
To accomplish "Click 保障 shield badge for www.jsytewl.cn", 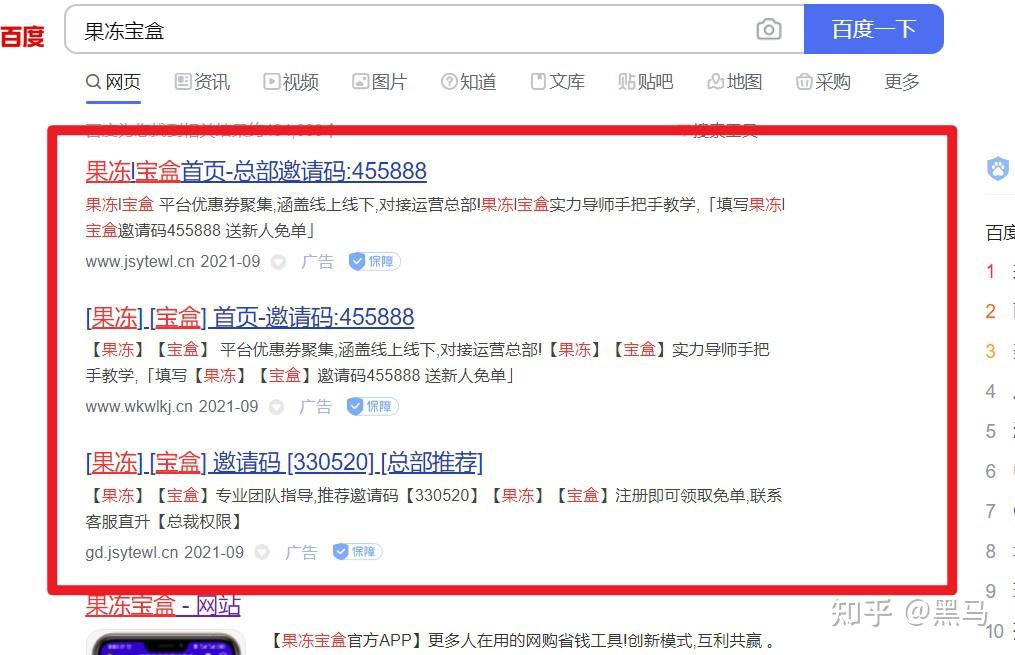I will pyautogui.click(x=375, y=261).
